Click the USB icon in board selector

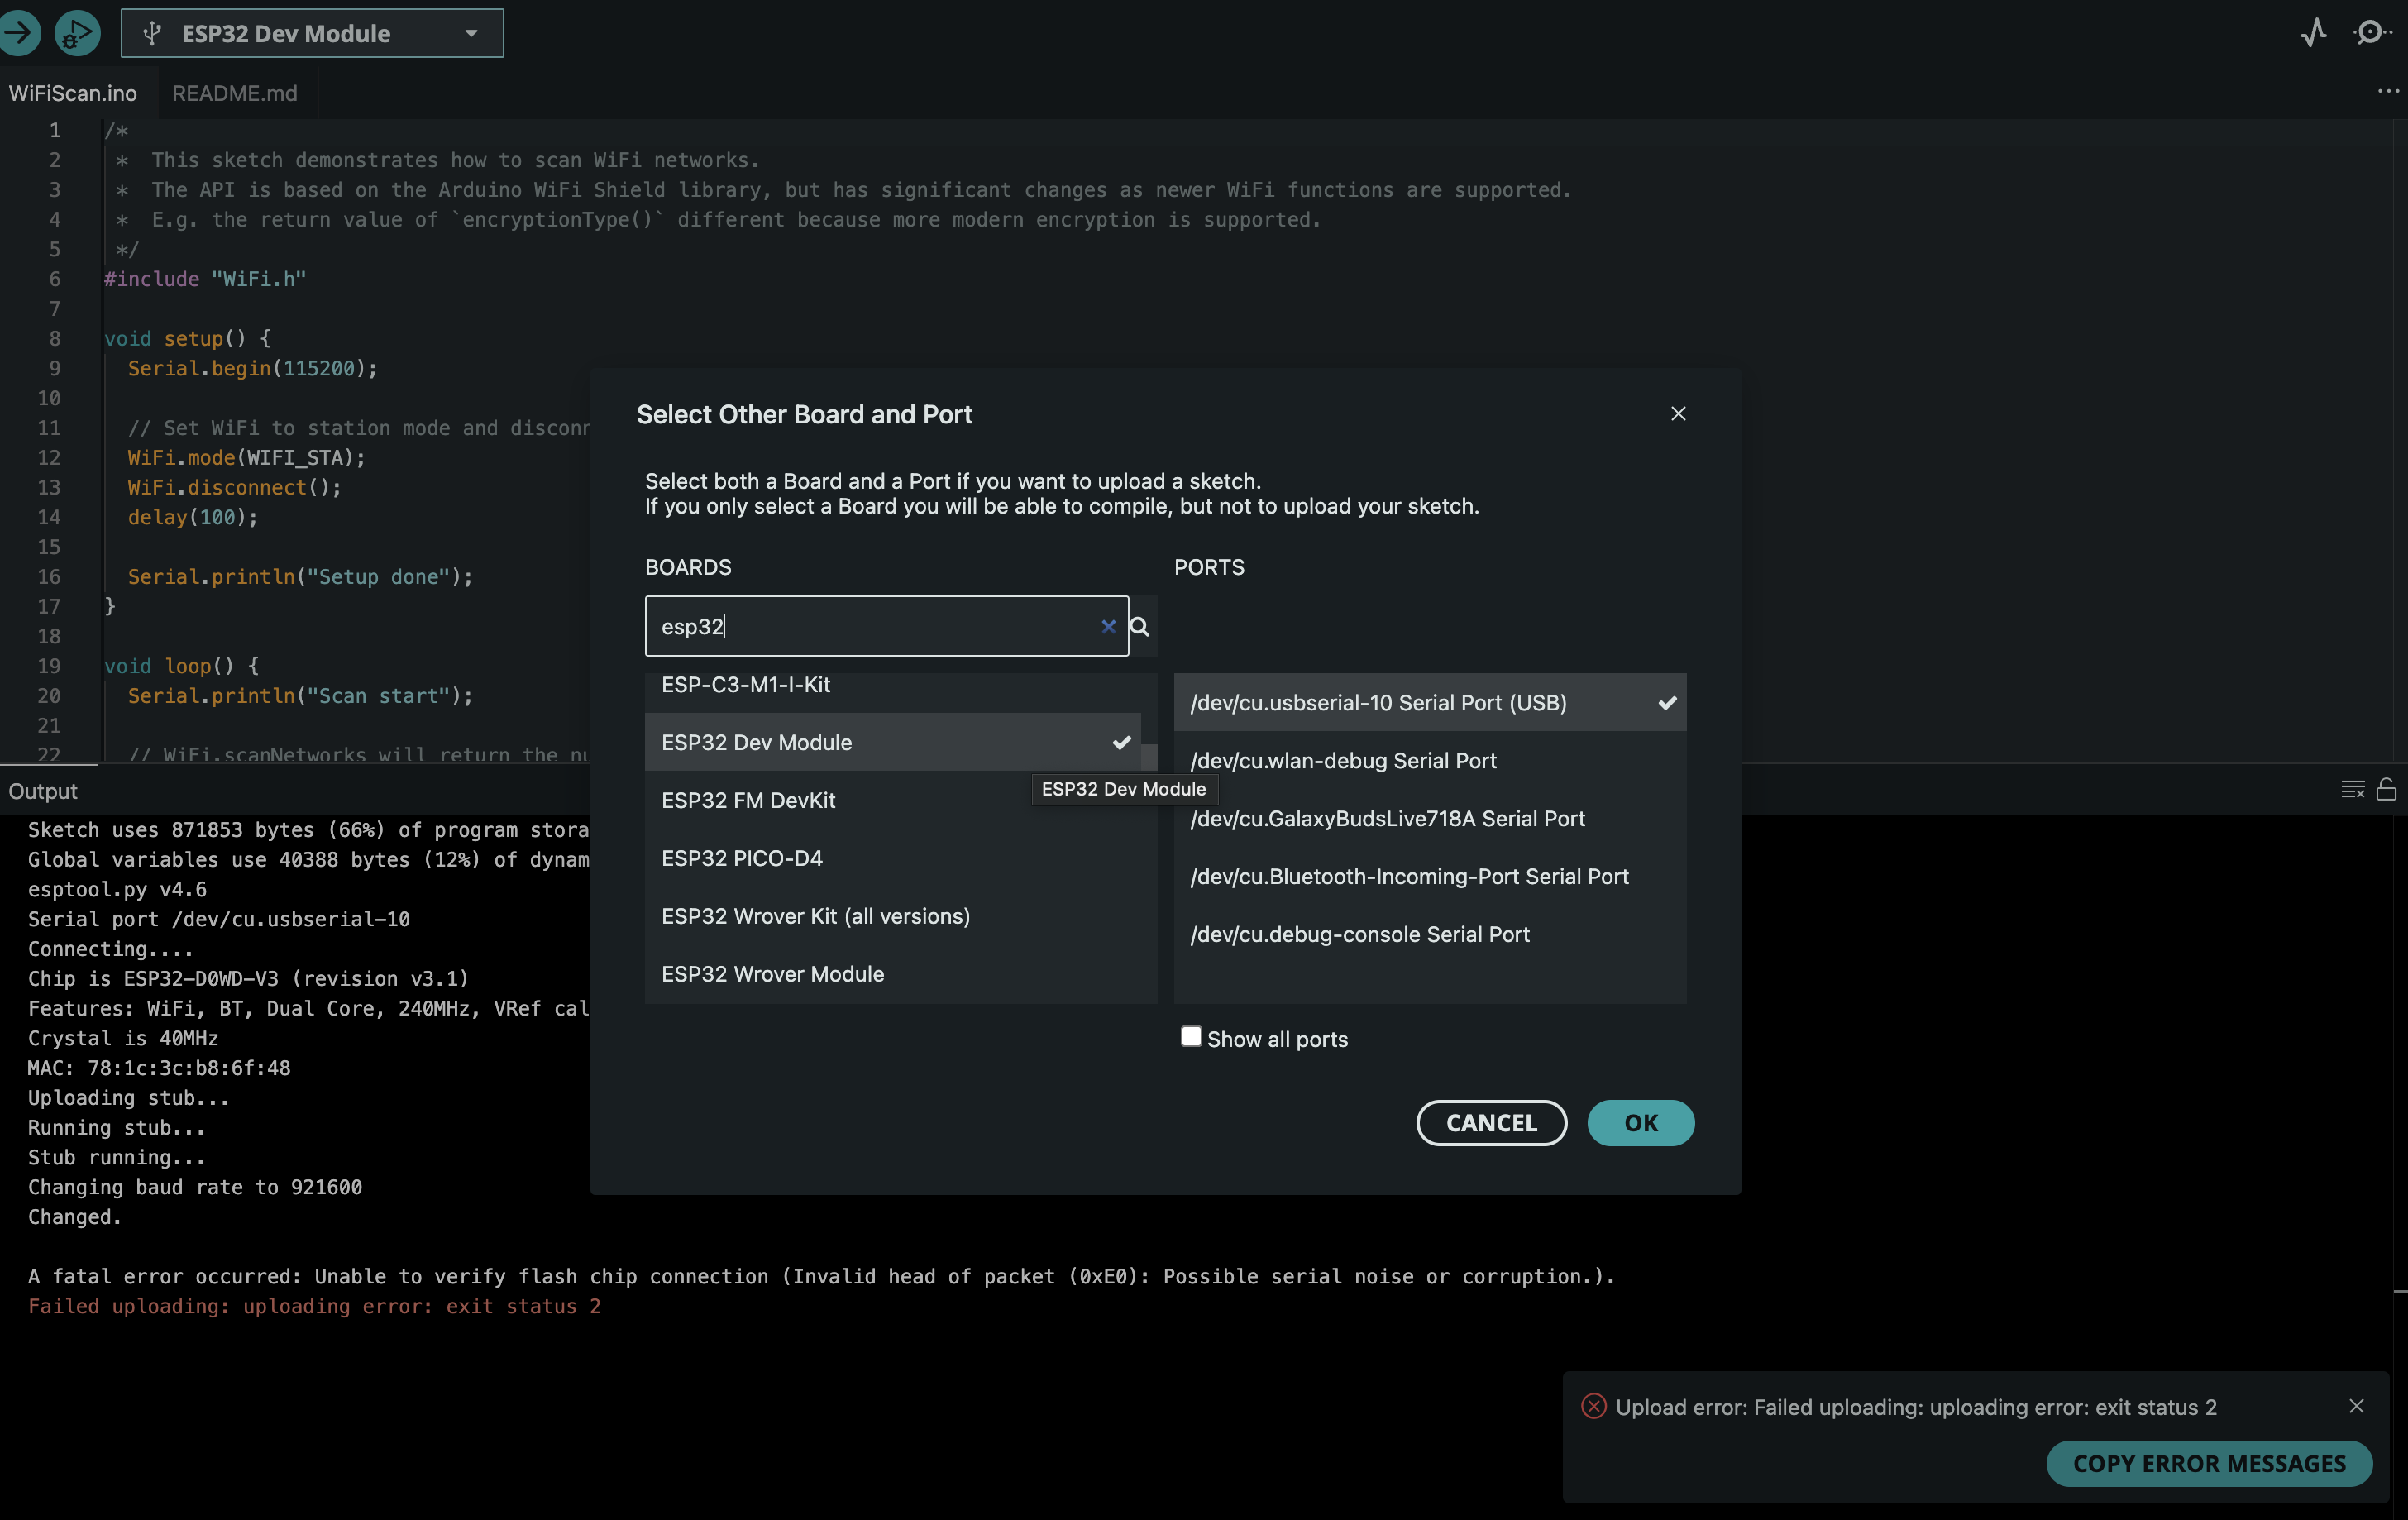tap(152, 34)
